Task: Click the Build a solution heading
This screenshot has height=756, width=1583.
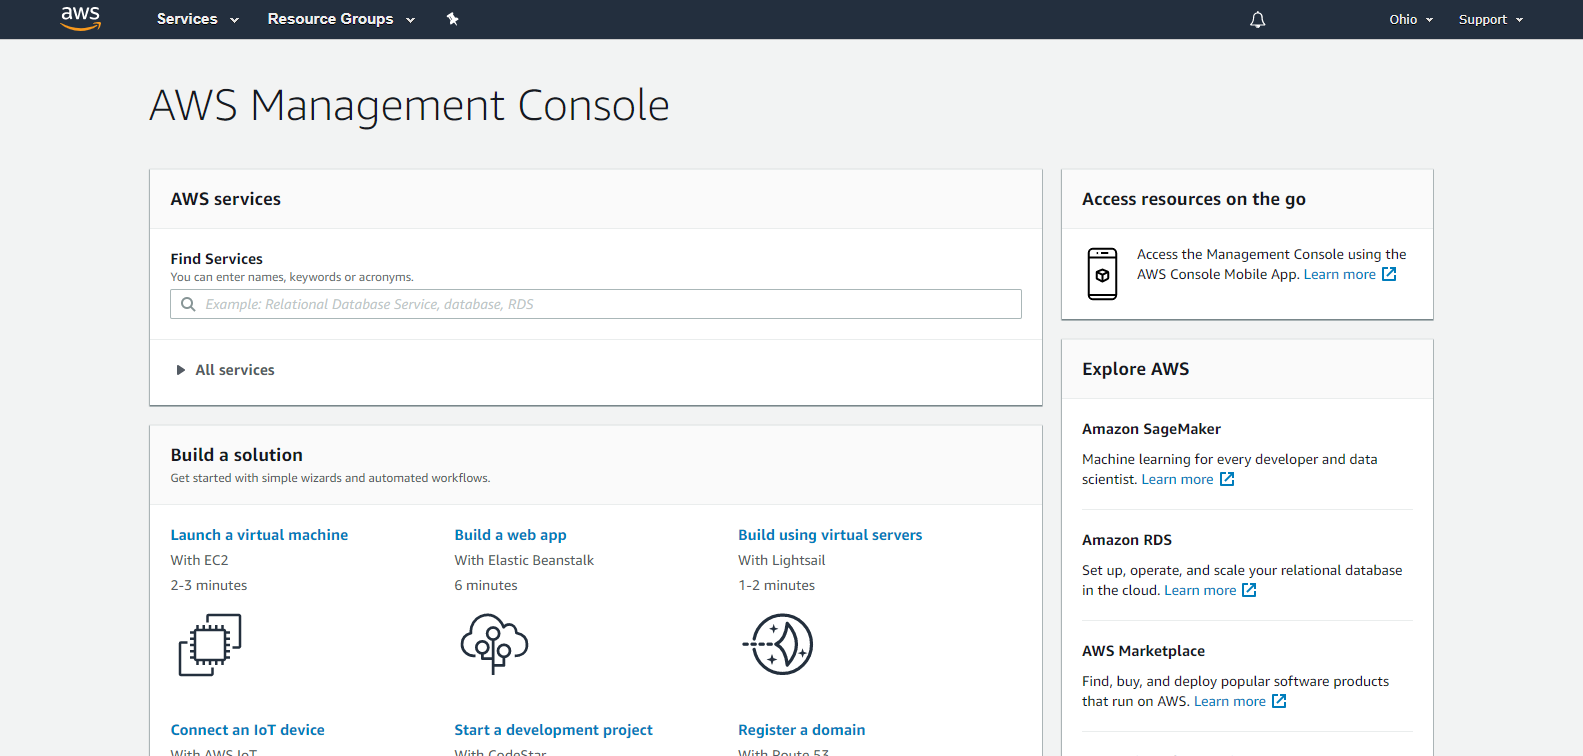Action: pos(236,455)
